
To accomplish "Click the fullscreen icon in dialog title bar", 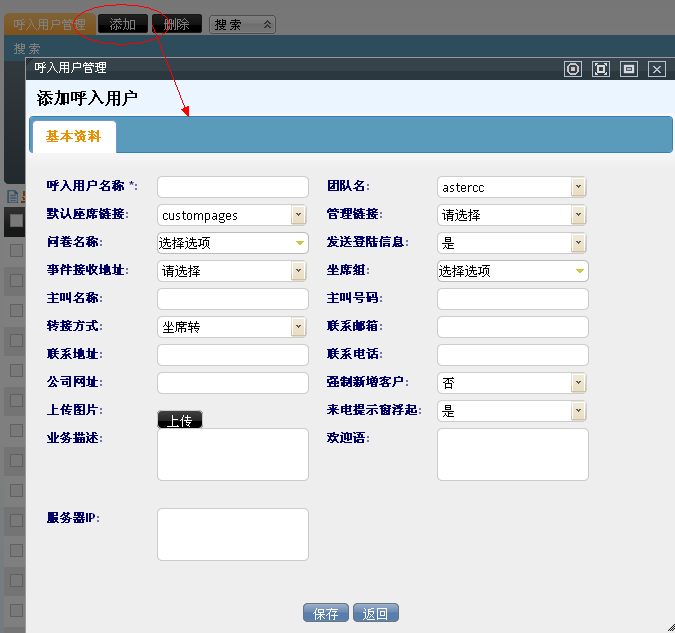I will (601, 69).
